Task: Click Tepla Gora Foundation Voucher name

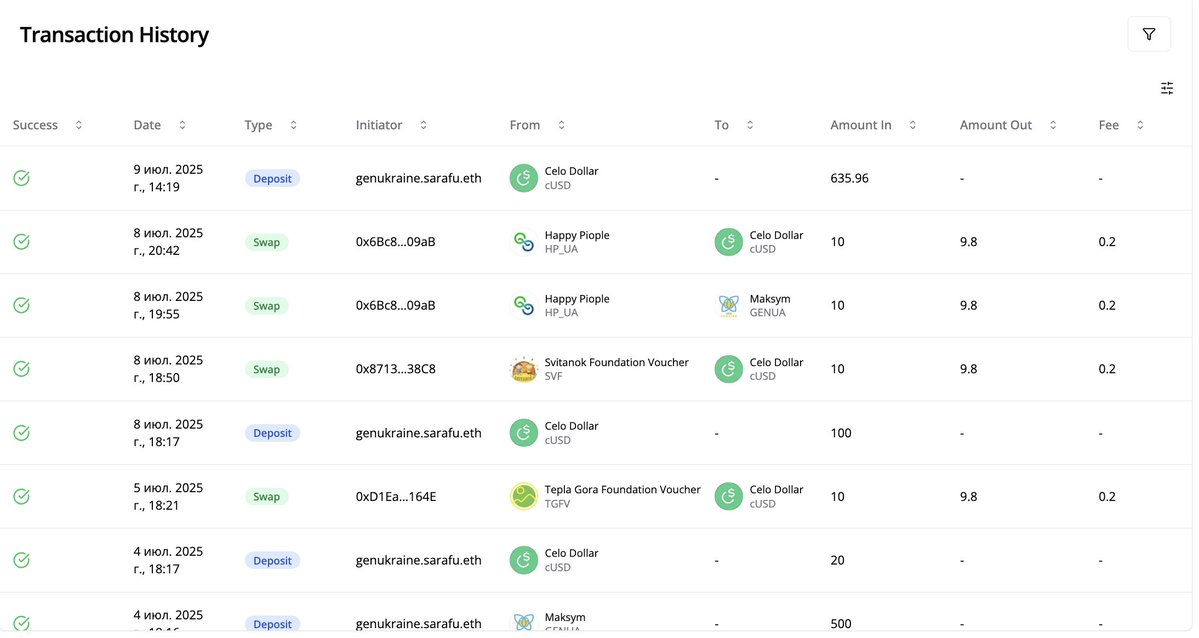Action: [x=622, y=490]
